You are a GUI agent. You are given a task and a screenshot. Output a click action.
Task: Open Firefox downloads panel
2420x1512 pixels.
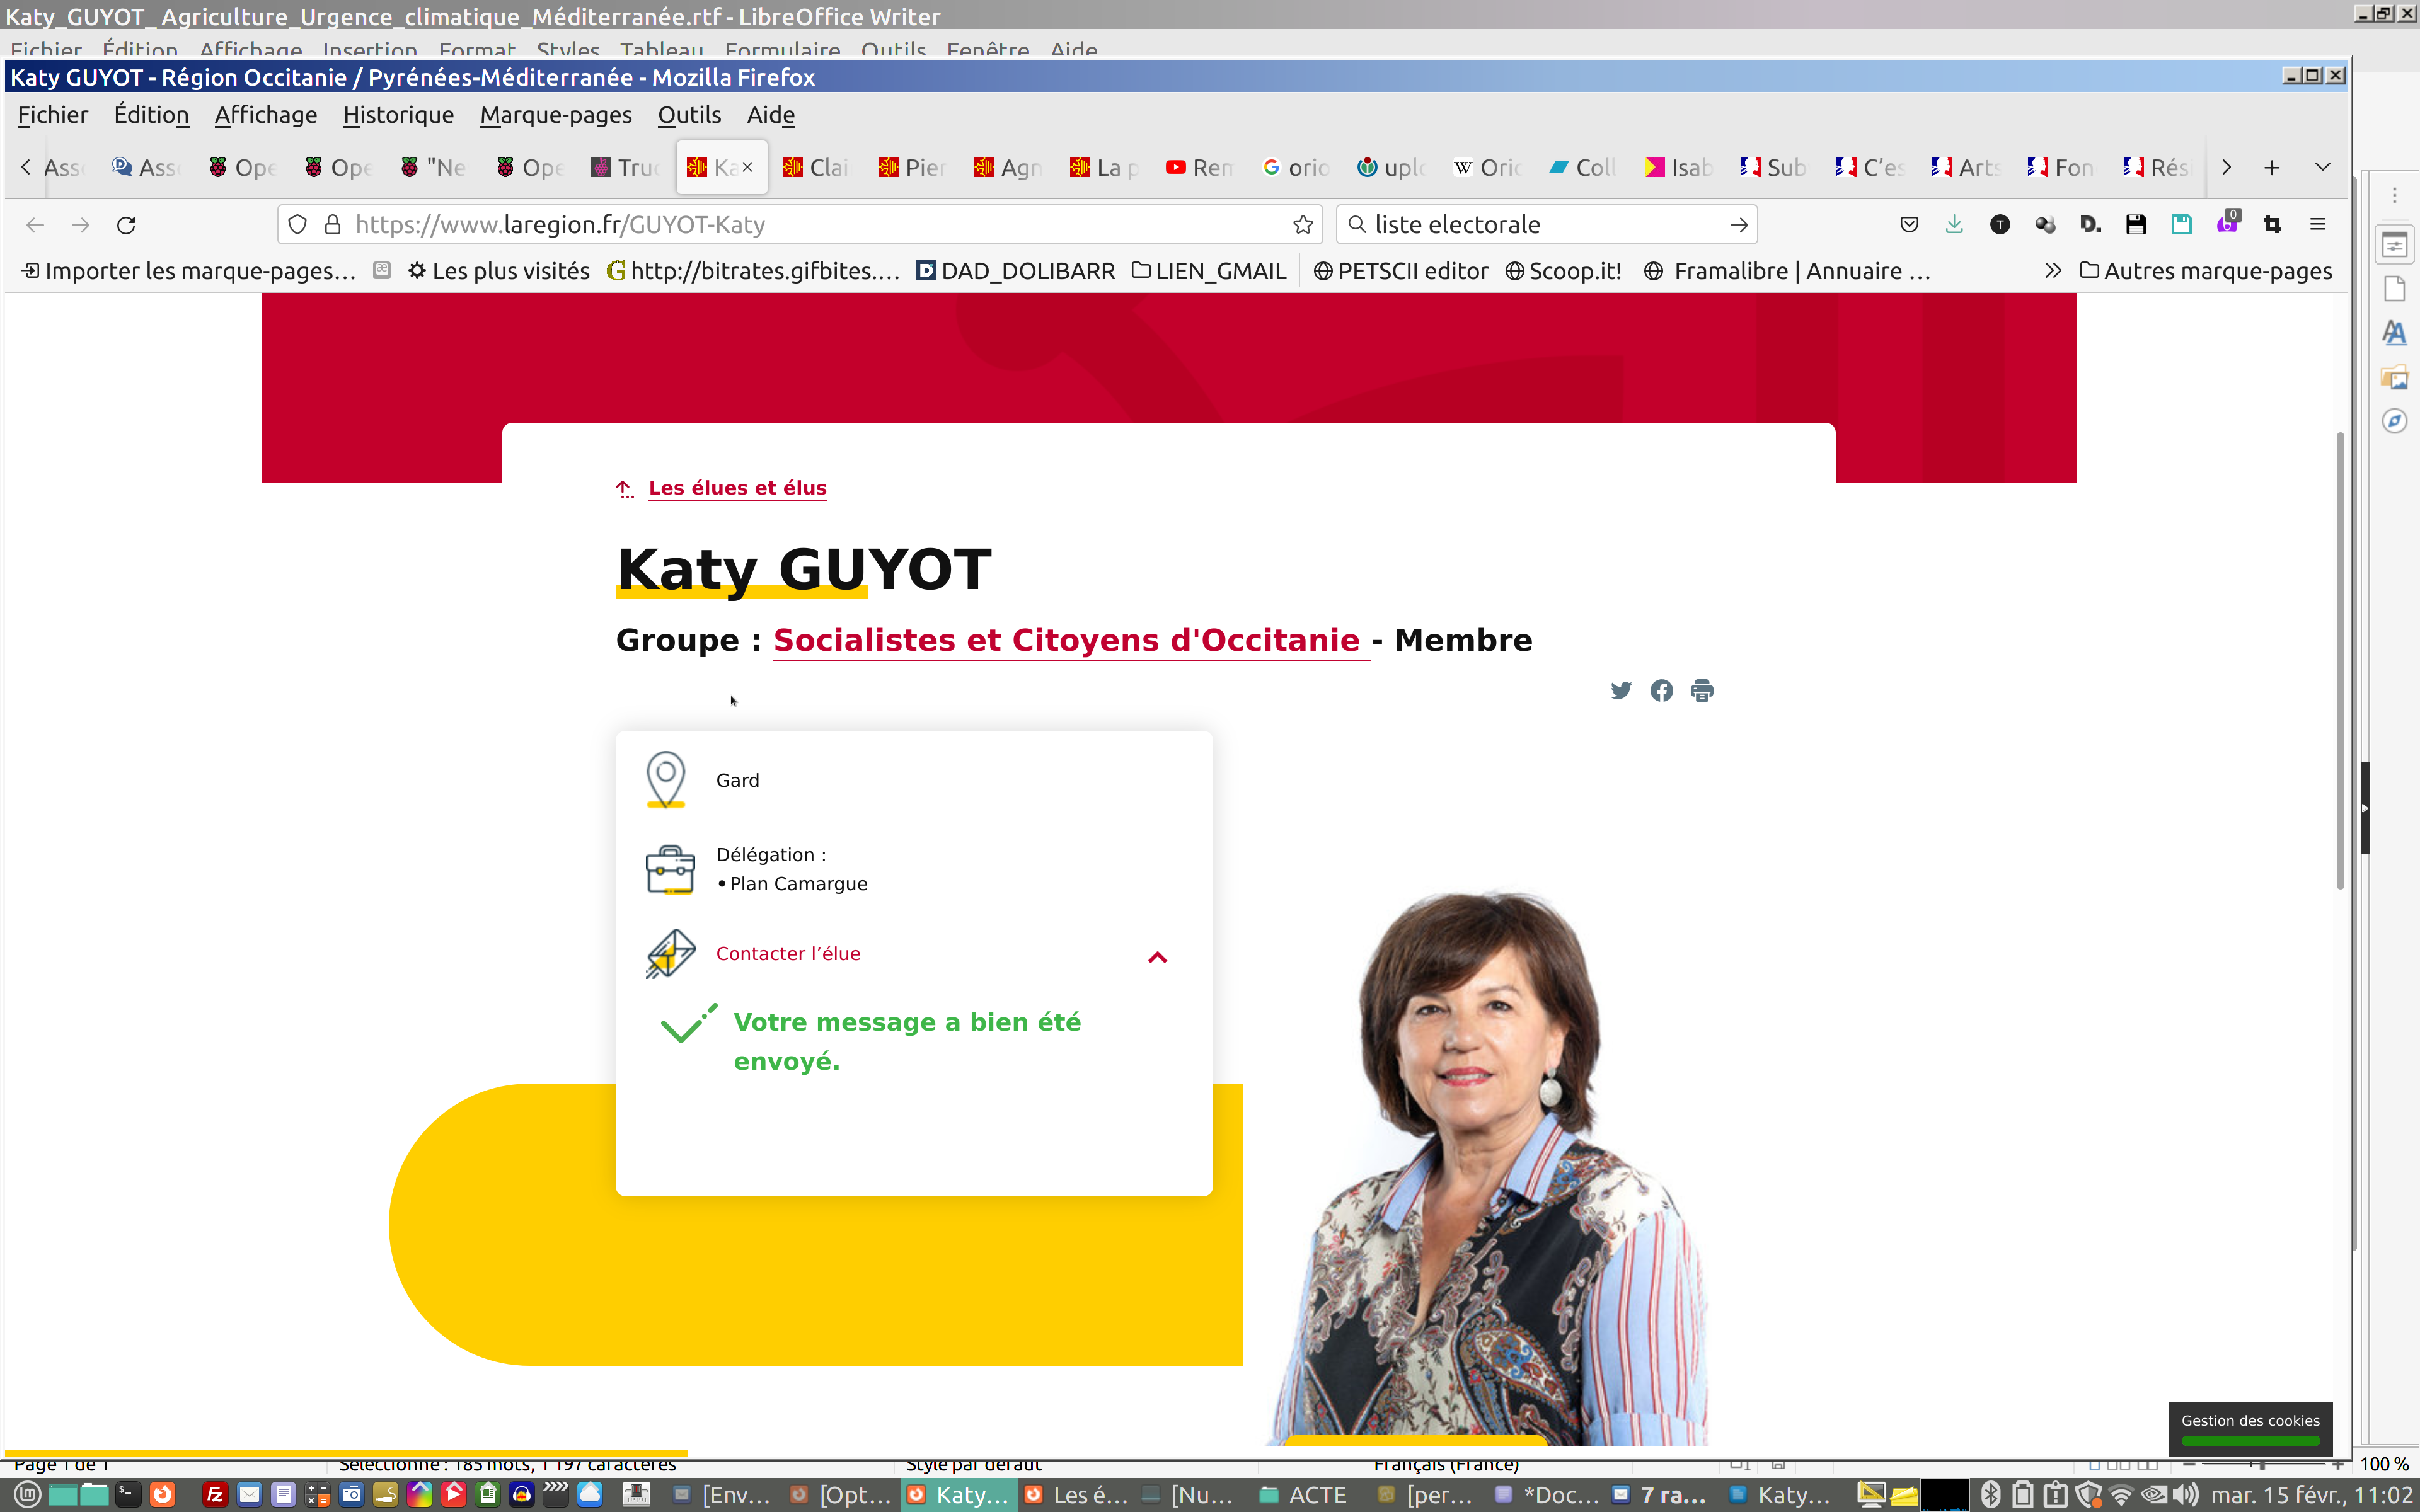(x=1954, y=225)
